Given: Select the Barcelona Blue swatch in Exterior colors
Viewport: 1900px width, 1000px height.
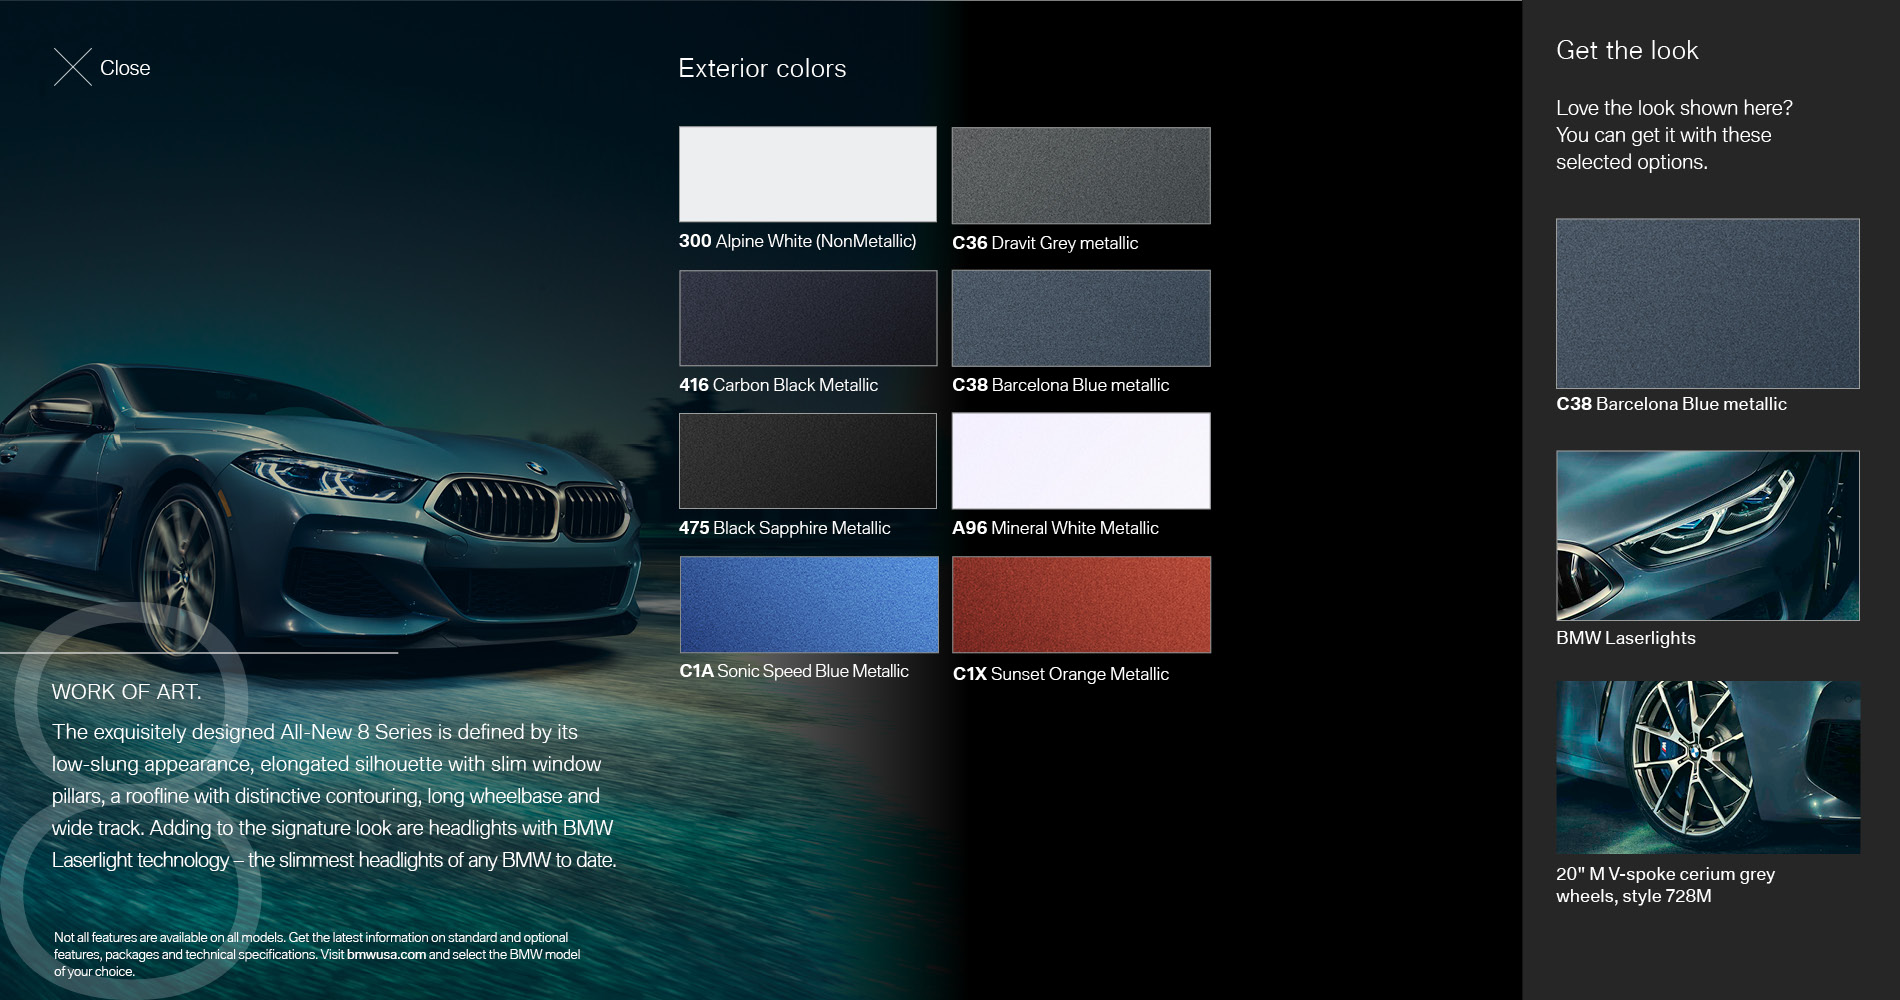Looking at the screenshot, I should coord(1081,318).
